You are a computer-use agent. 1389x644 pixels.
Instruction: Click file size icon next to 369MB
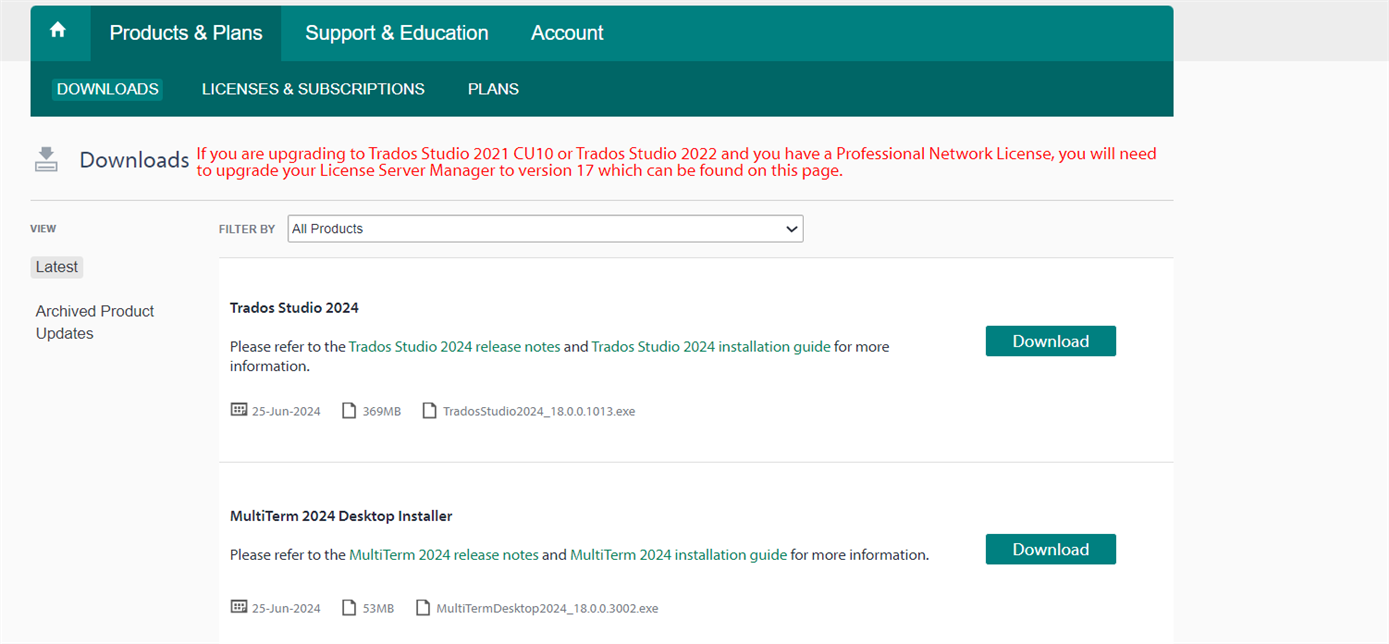[349, 411]
